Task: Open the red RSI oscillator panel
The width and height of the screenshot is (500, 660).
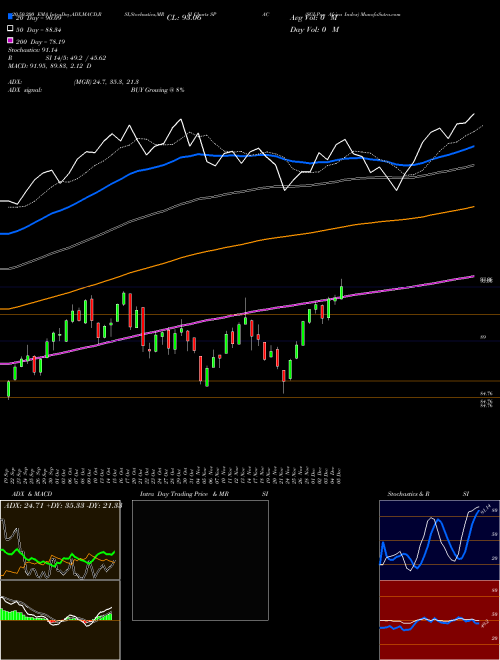Action: coord(439,620)
